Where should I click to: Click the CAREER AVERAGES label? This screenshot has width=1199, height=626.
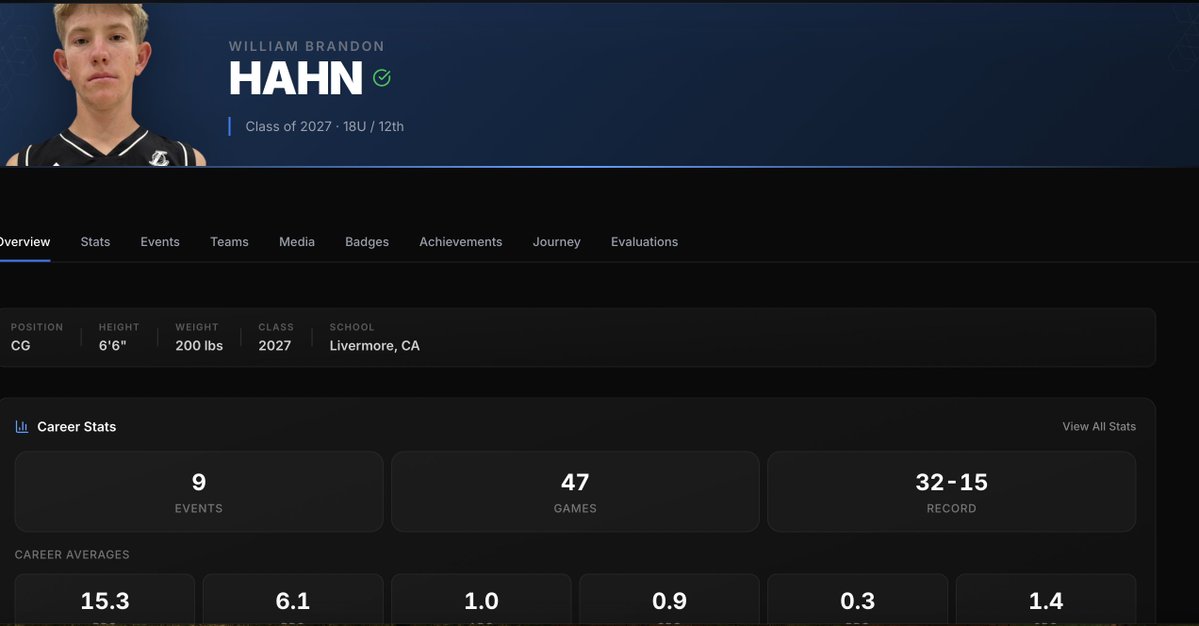72,554
